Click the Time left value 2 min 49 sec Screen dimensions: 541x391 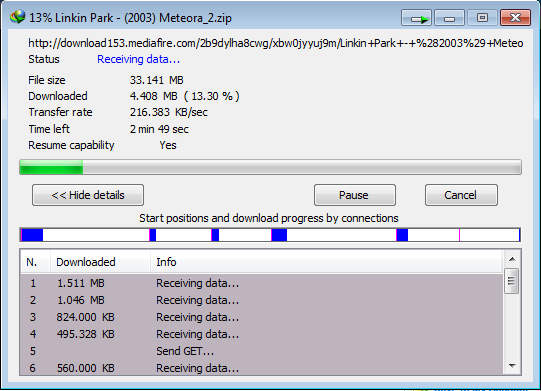click(159, 129)
